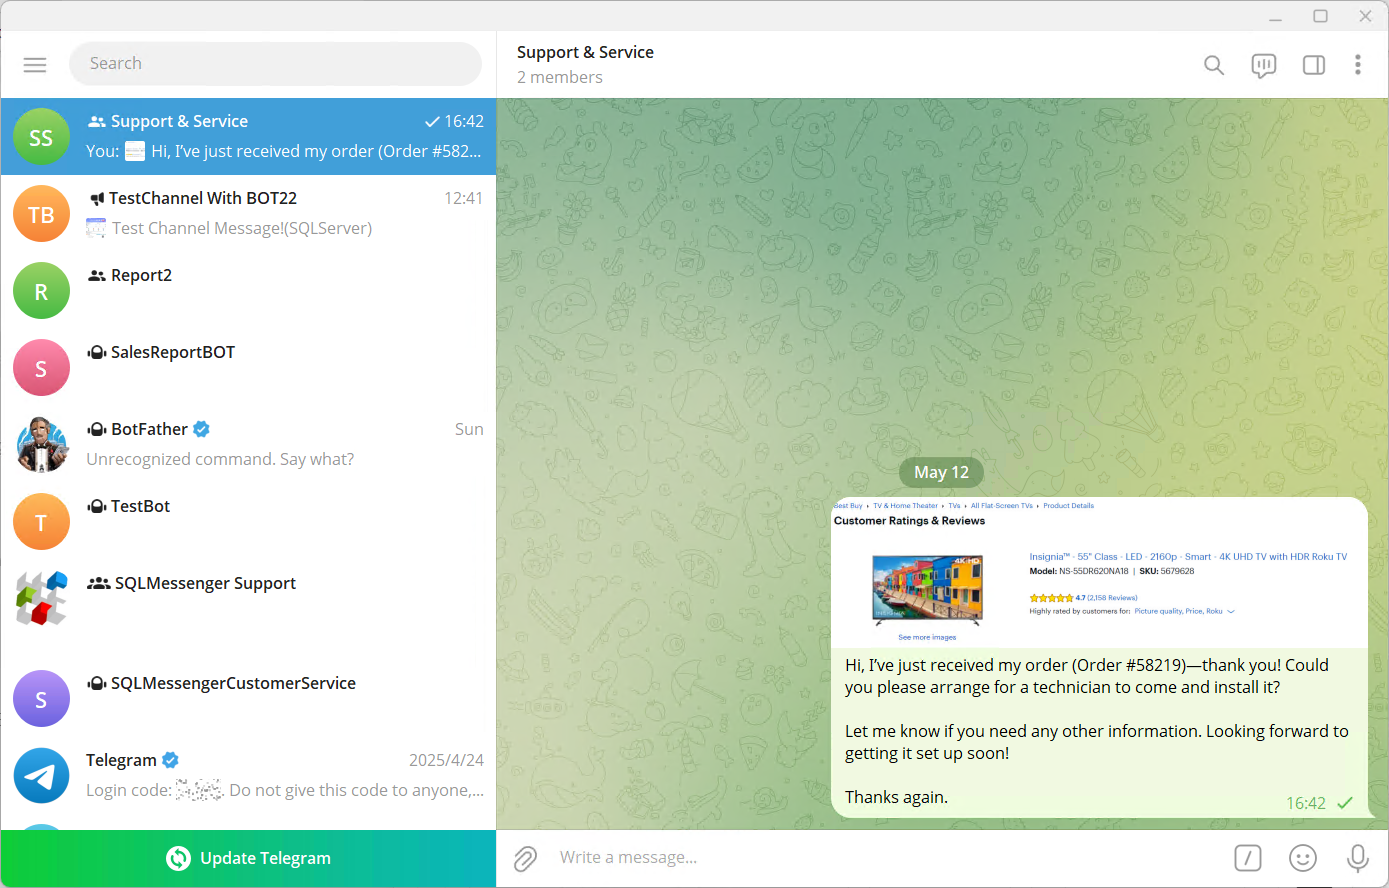Viewport: 1389px width, 888px height.
Task: Toggle the right sidebar info panel
Action: (1314, 65)
